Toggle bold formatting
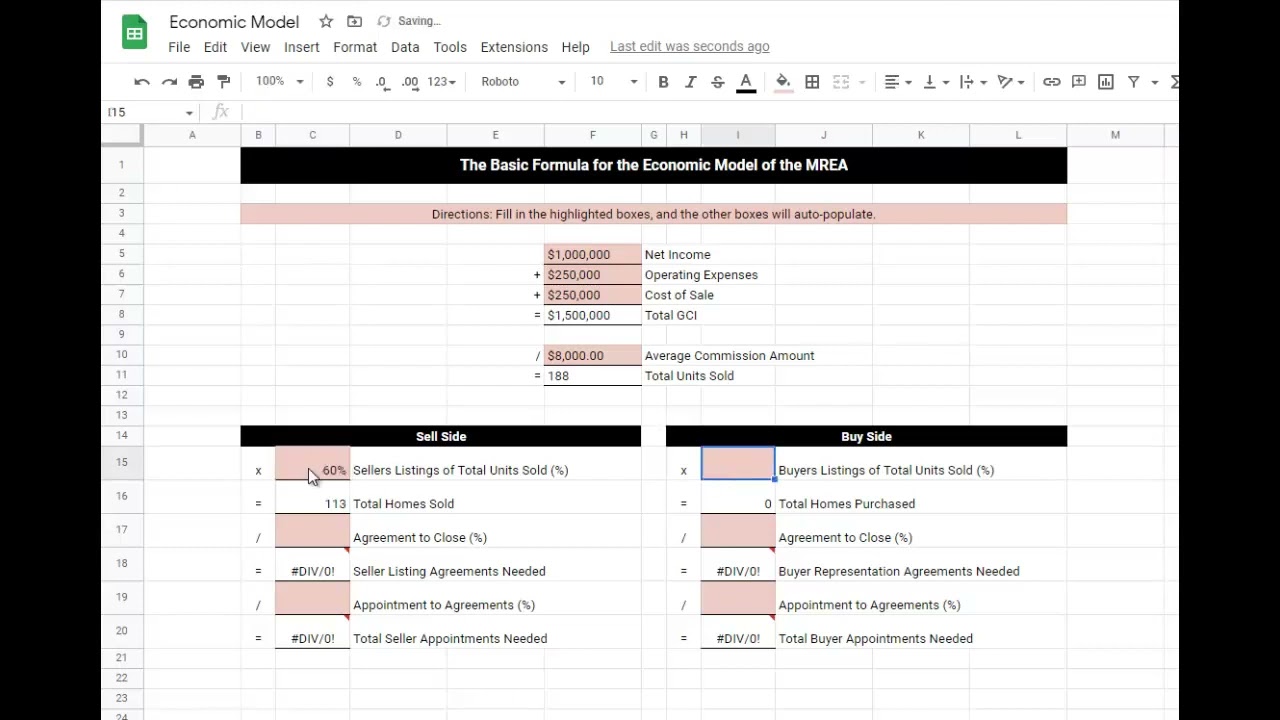The width and height of the screenshot is (1280, 720). (663, 82)
